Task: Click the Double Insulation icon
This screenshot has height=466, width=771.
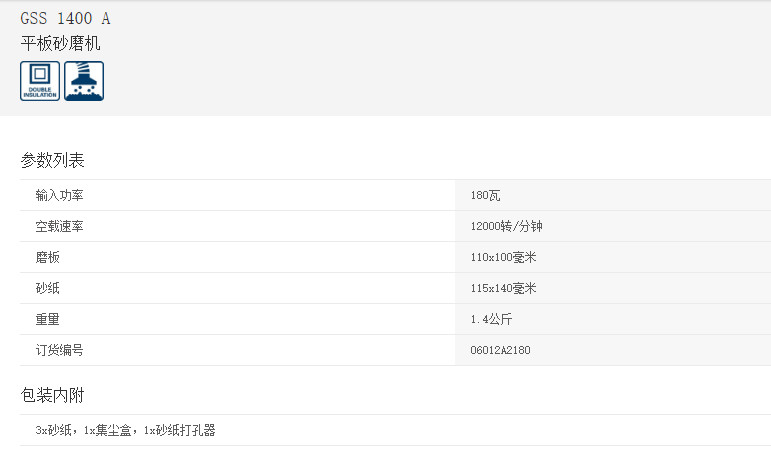Action: point(40,81)
